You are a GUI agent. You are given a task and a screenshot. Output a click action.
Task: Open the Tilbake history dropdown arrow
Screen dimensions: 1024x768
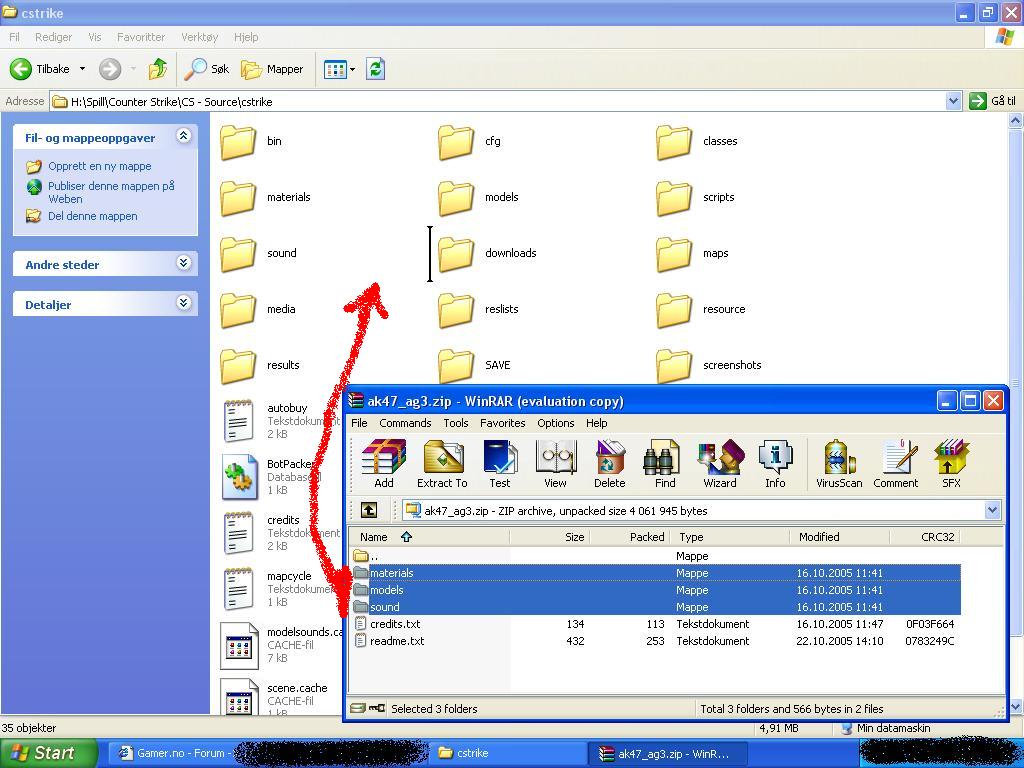tap(82, 69)
